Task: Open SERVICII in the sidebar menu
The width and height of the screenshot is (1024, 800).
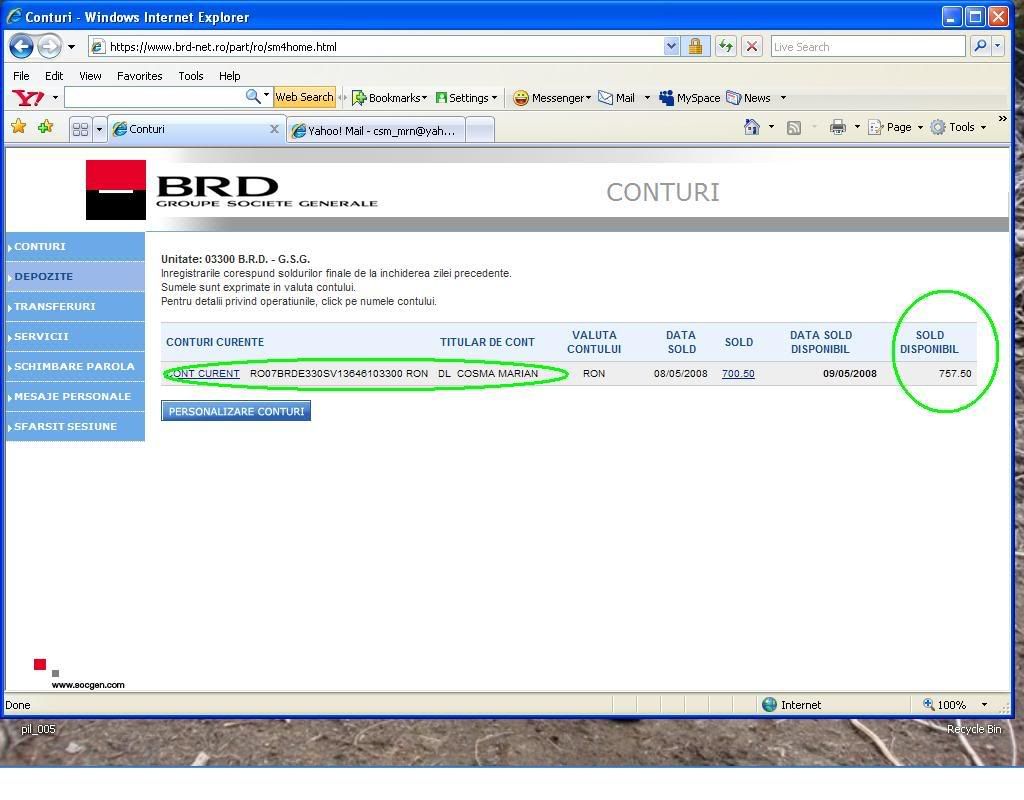Action: pyautogui.click(x=75, y=336)
